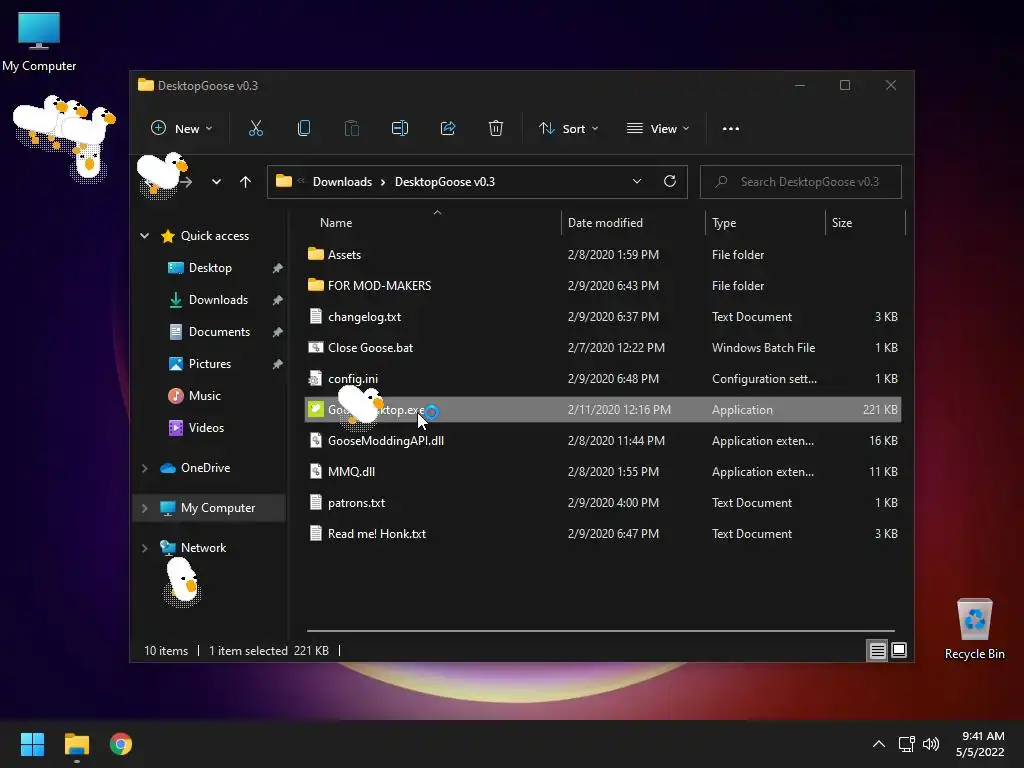This screenshot has height=768, width=1024.
Task: Show hidden icons in the system tray
Action: click(879, 744)
